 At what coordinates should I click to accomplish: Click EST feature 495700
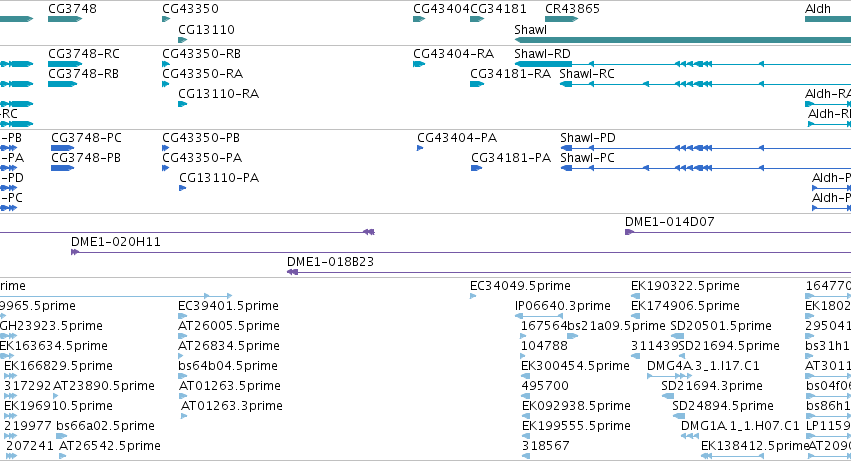coord(545,387)
